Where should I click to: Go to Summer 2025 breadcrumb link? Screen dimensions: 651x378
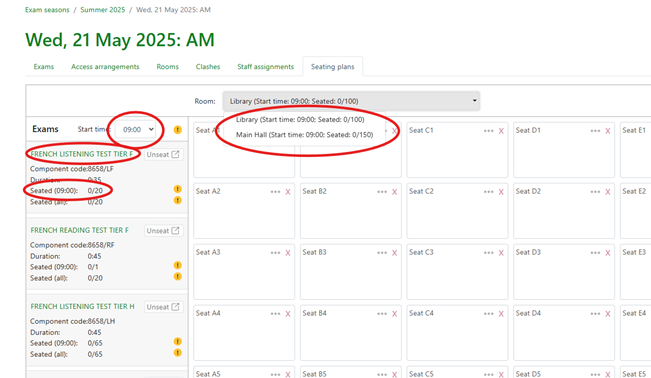pyautogui.click(x=103, y=10)
